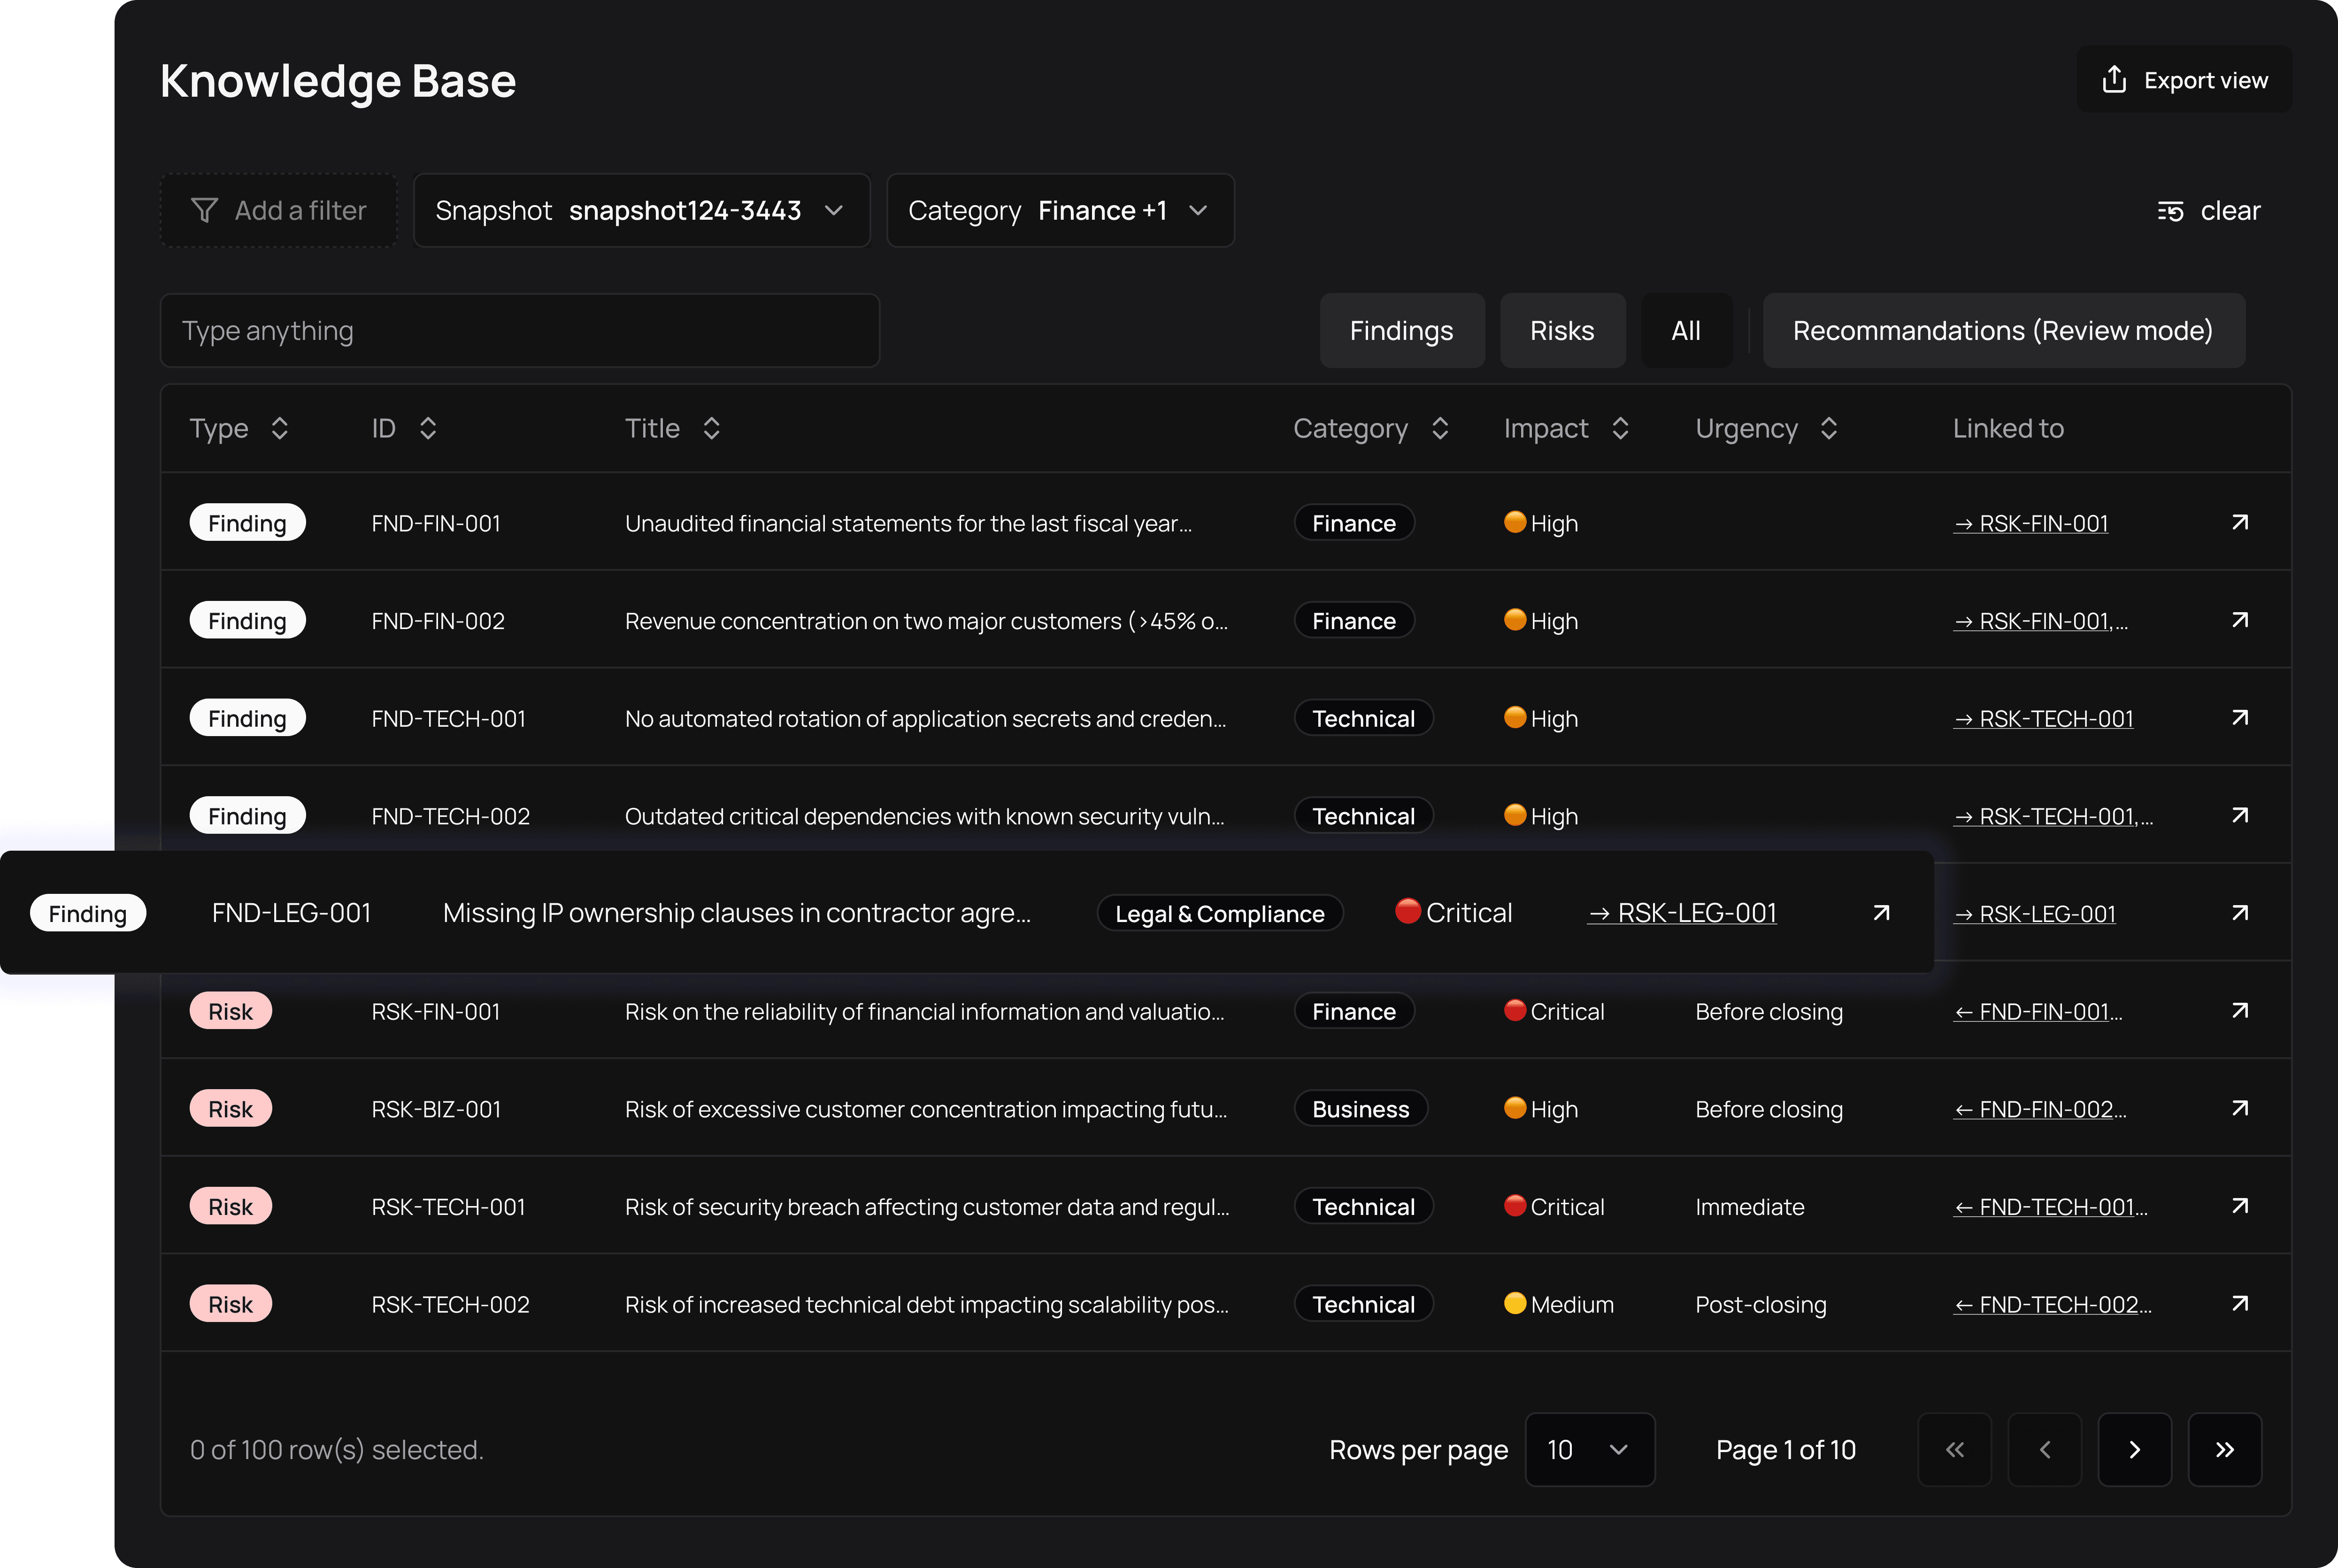Jump to last page double arrow
The width and height of the screenshot is (2338, 1568).
pos(2224,1450)
